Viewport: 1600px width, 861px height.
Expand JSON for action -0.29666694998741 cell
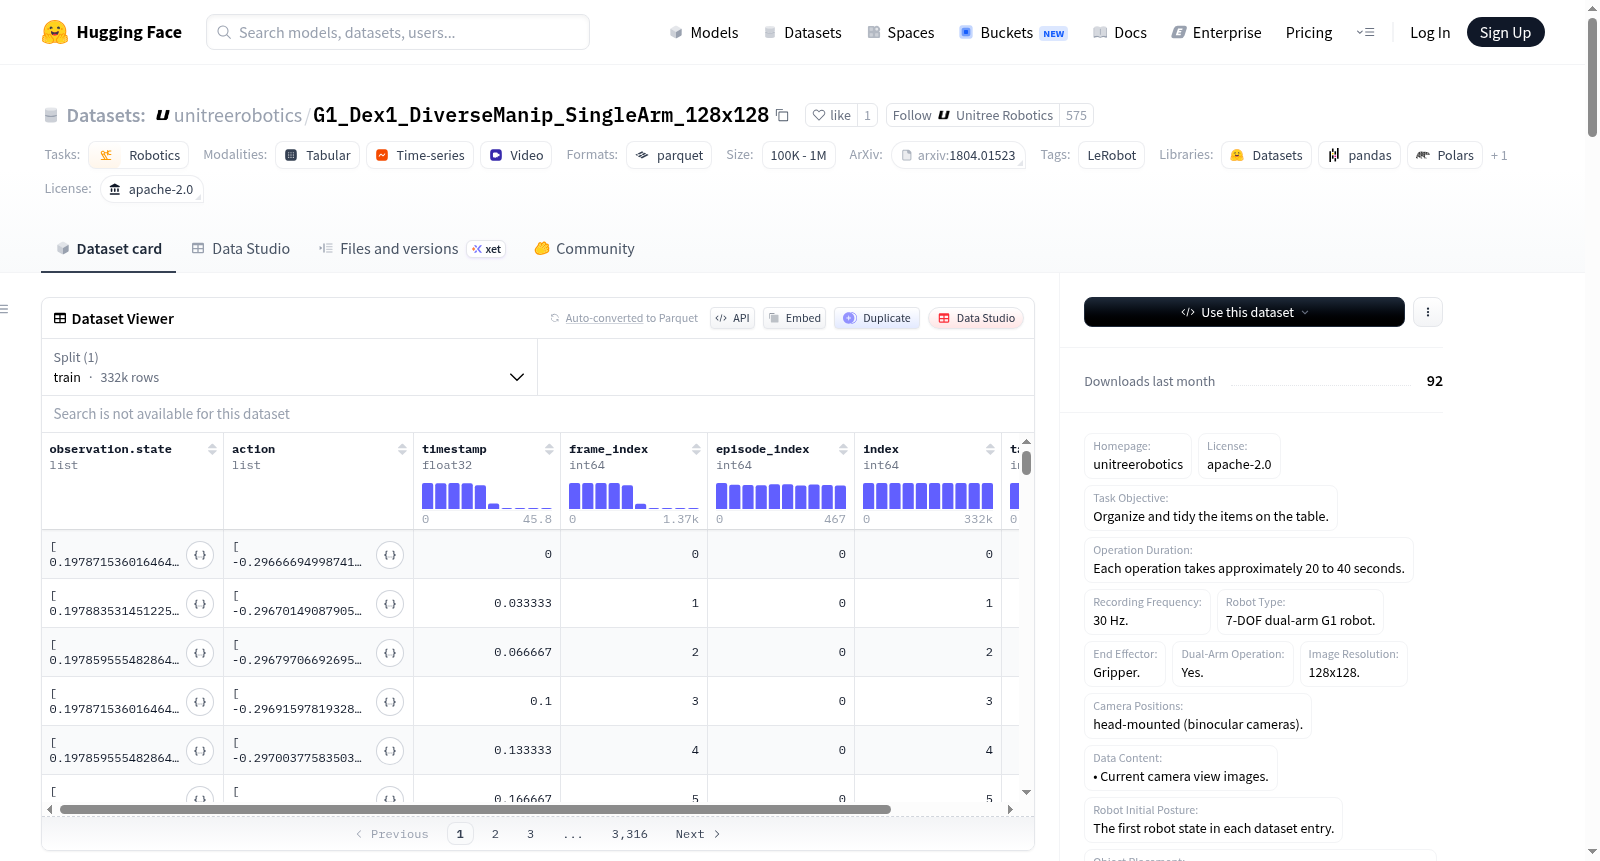point(390,555)
